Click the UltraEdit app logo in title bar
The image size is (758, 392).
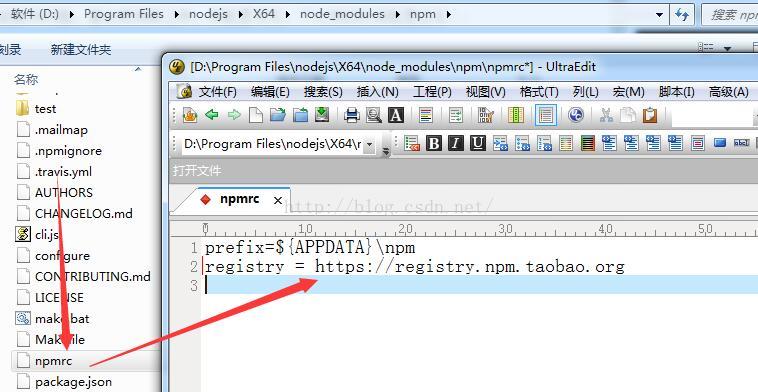[177, 67]
